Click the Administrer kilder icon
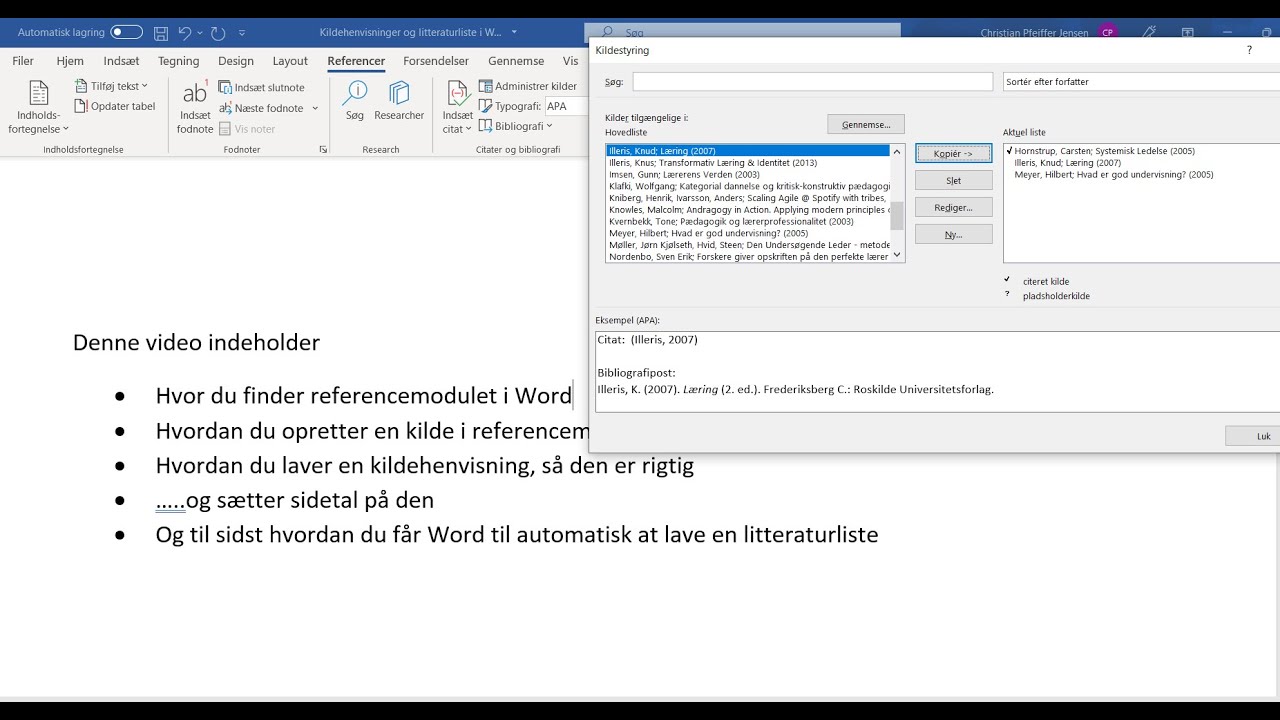1280x720 pixels. tap(486, 86)
